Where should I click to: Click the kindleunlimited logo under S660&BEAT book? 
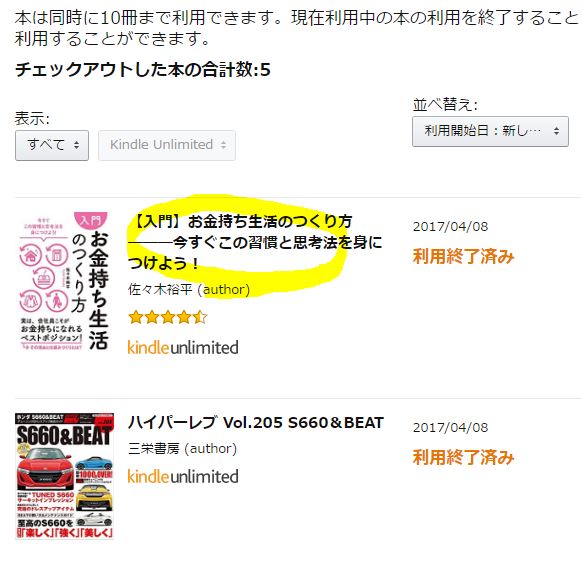pyautogui.click(x=183, y=476)
